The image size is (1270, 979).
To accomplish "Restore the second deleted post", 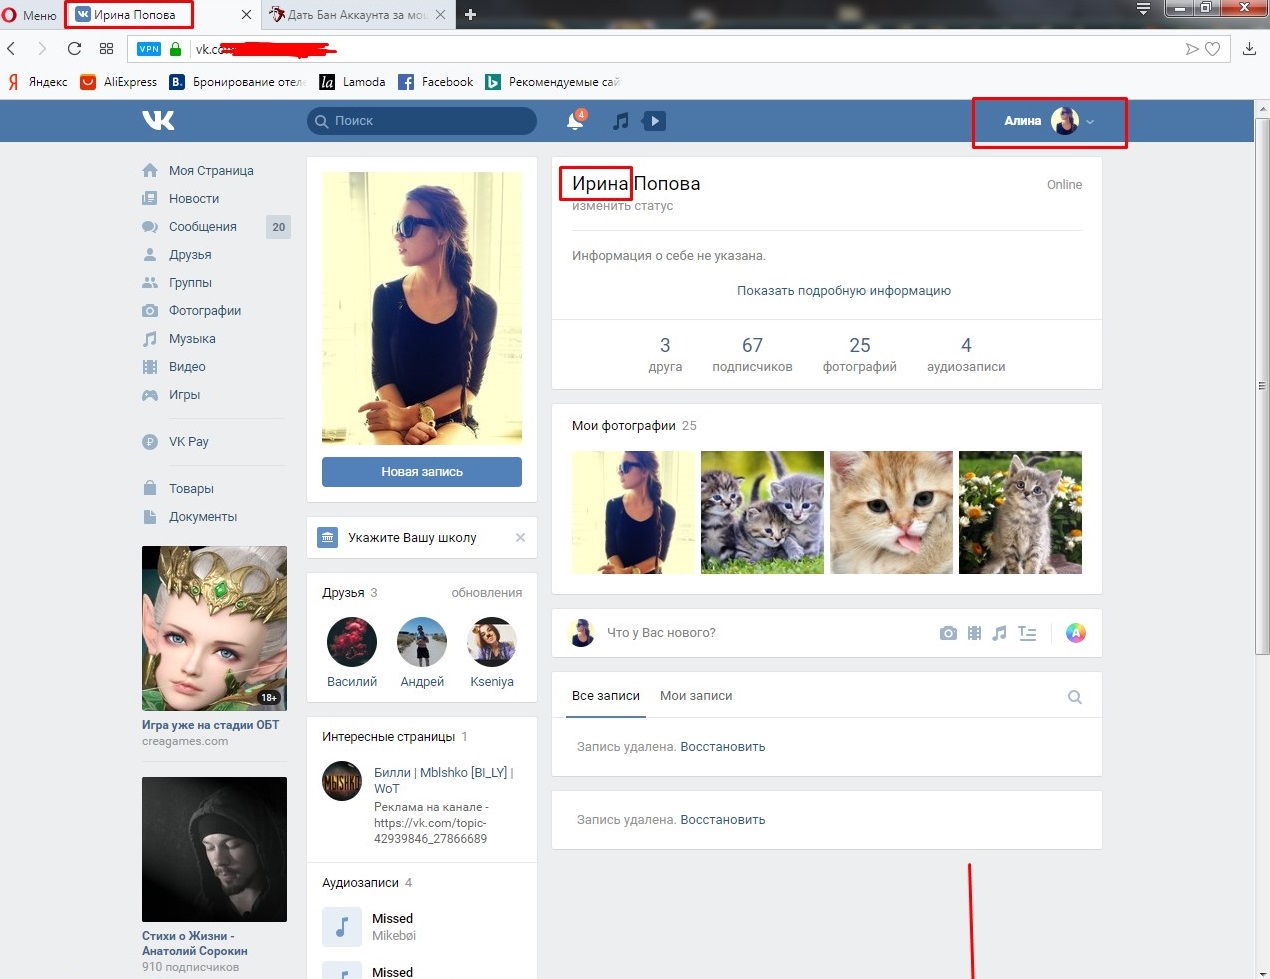I will [723, 820].
